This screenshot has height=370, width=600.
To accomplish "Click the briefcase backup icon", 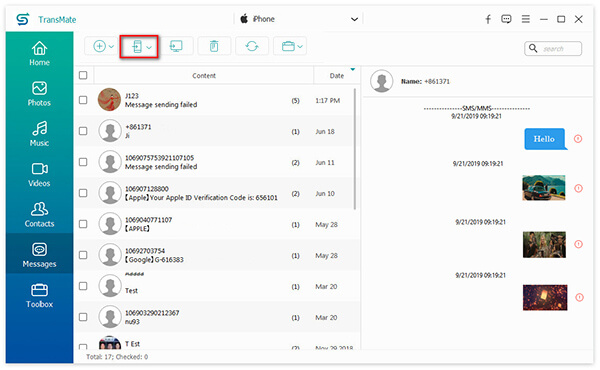I will 288,46.
